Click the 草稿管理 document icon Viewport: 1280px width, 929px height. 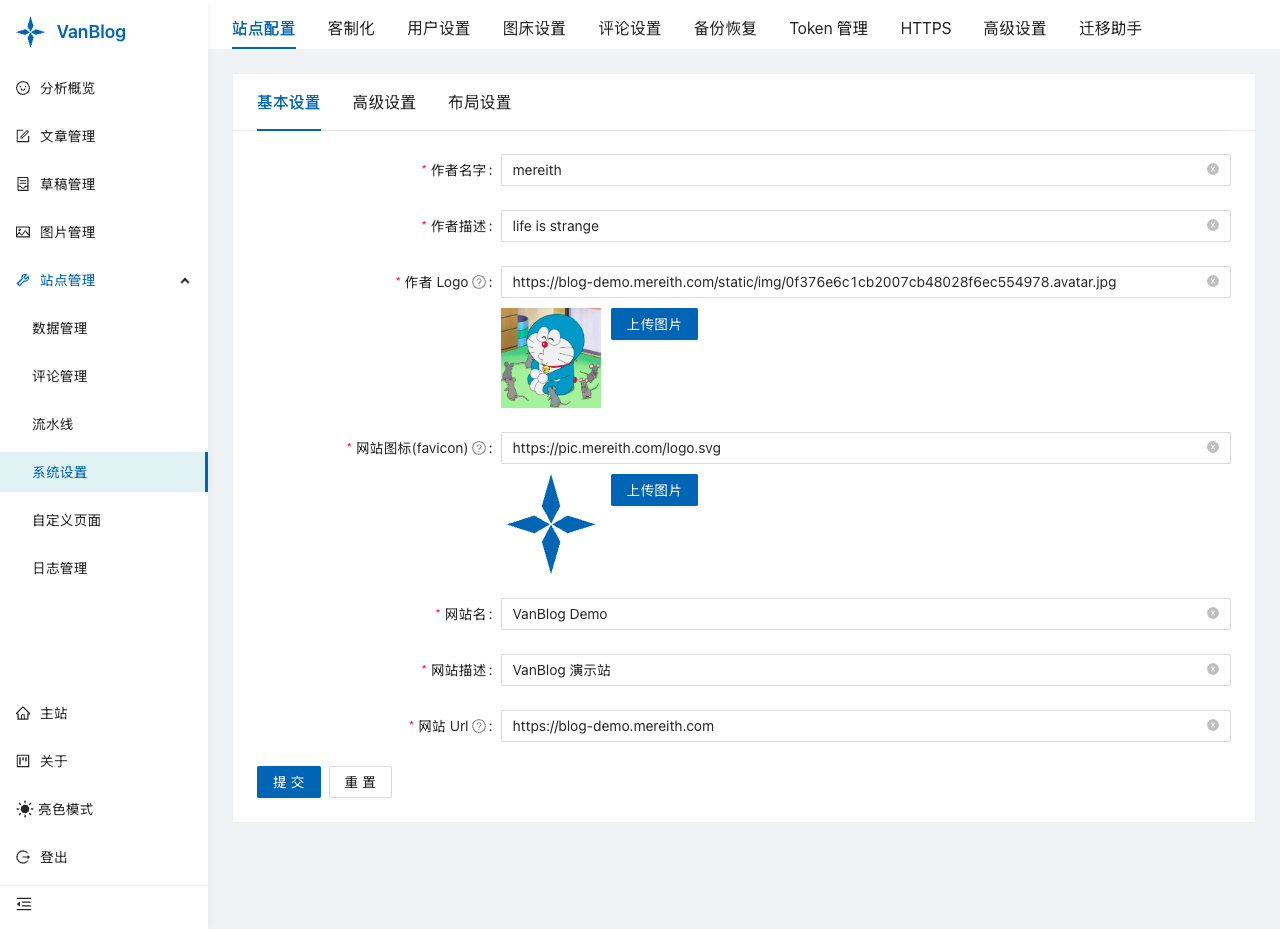tap(23, 184)
